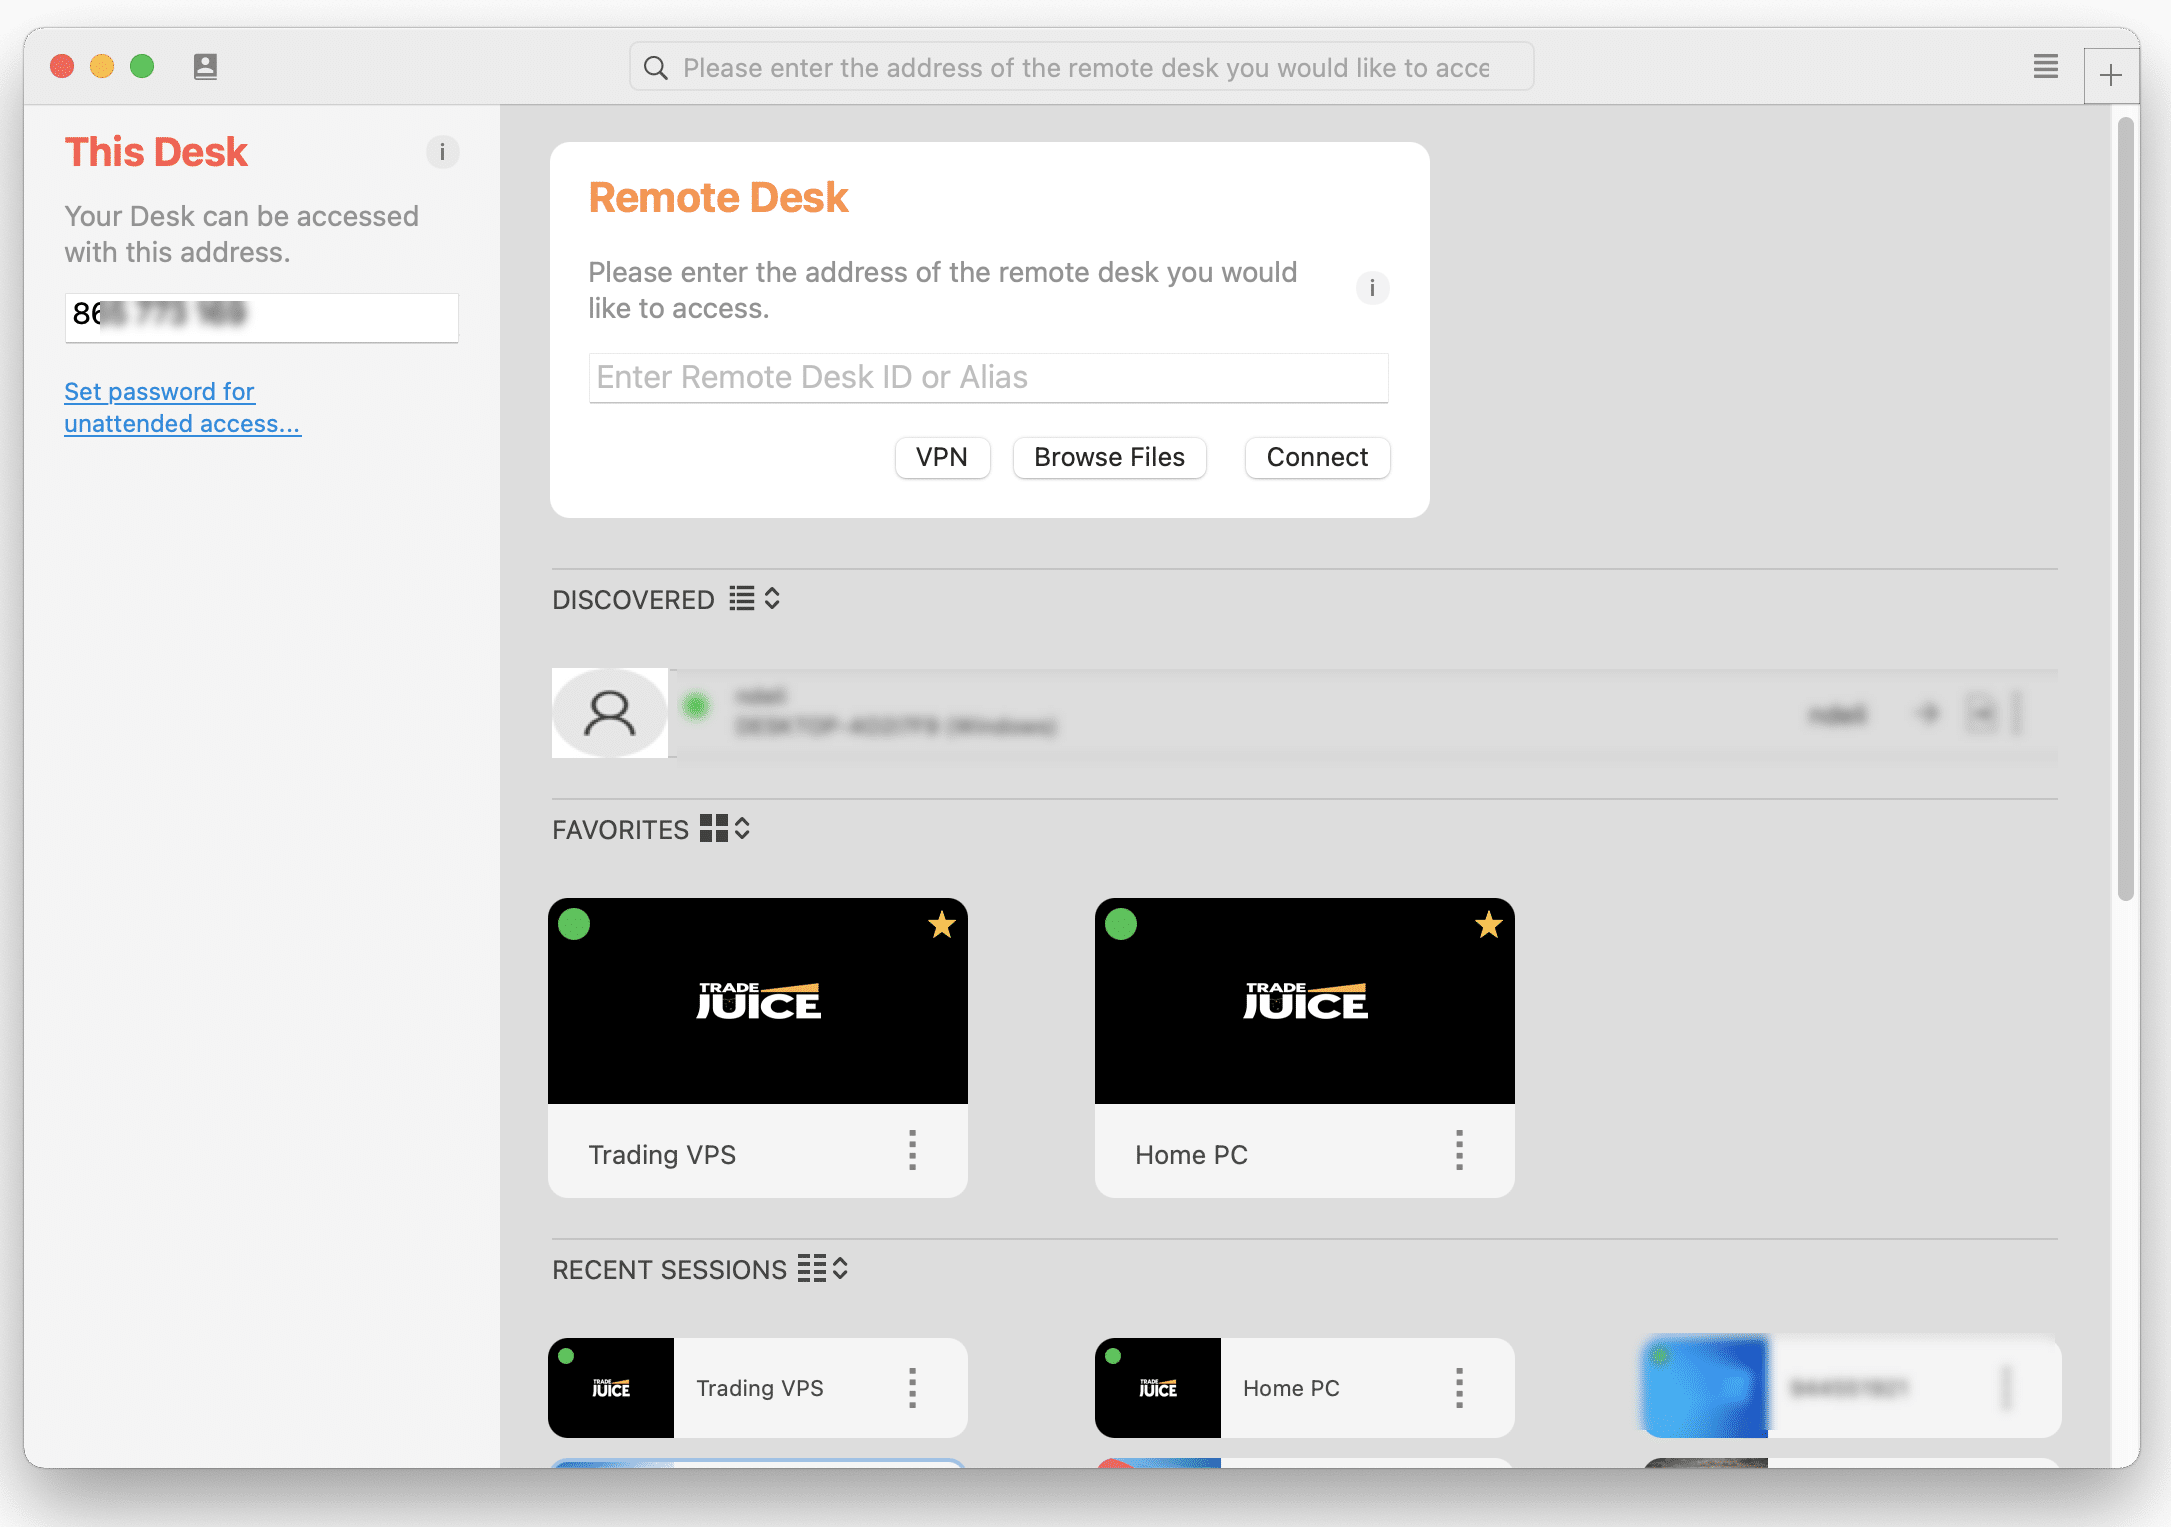Click the Trading VPS favorite icon

(942, 925)
